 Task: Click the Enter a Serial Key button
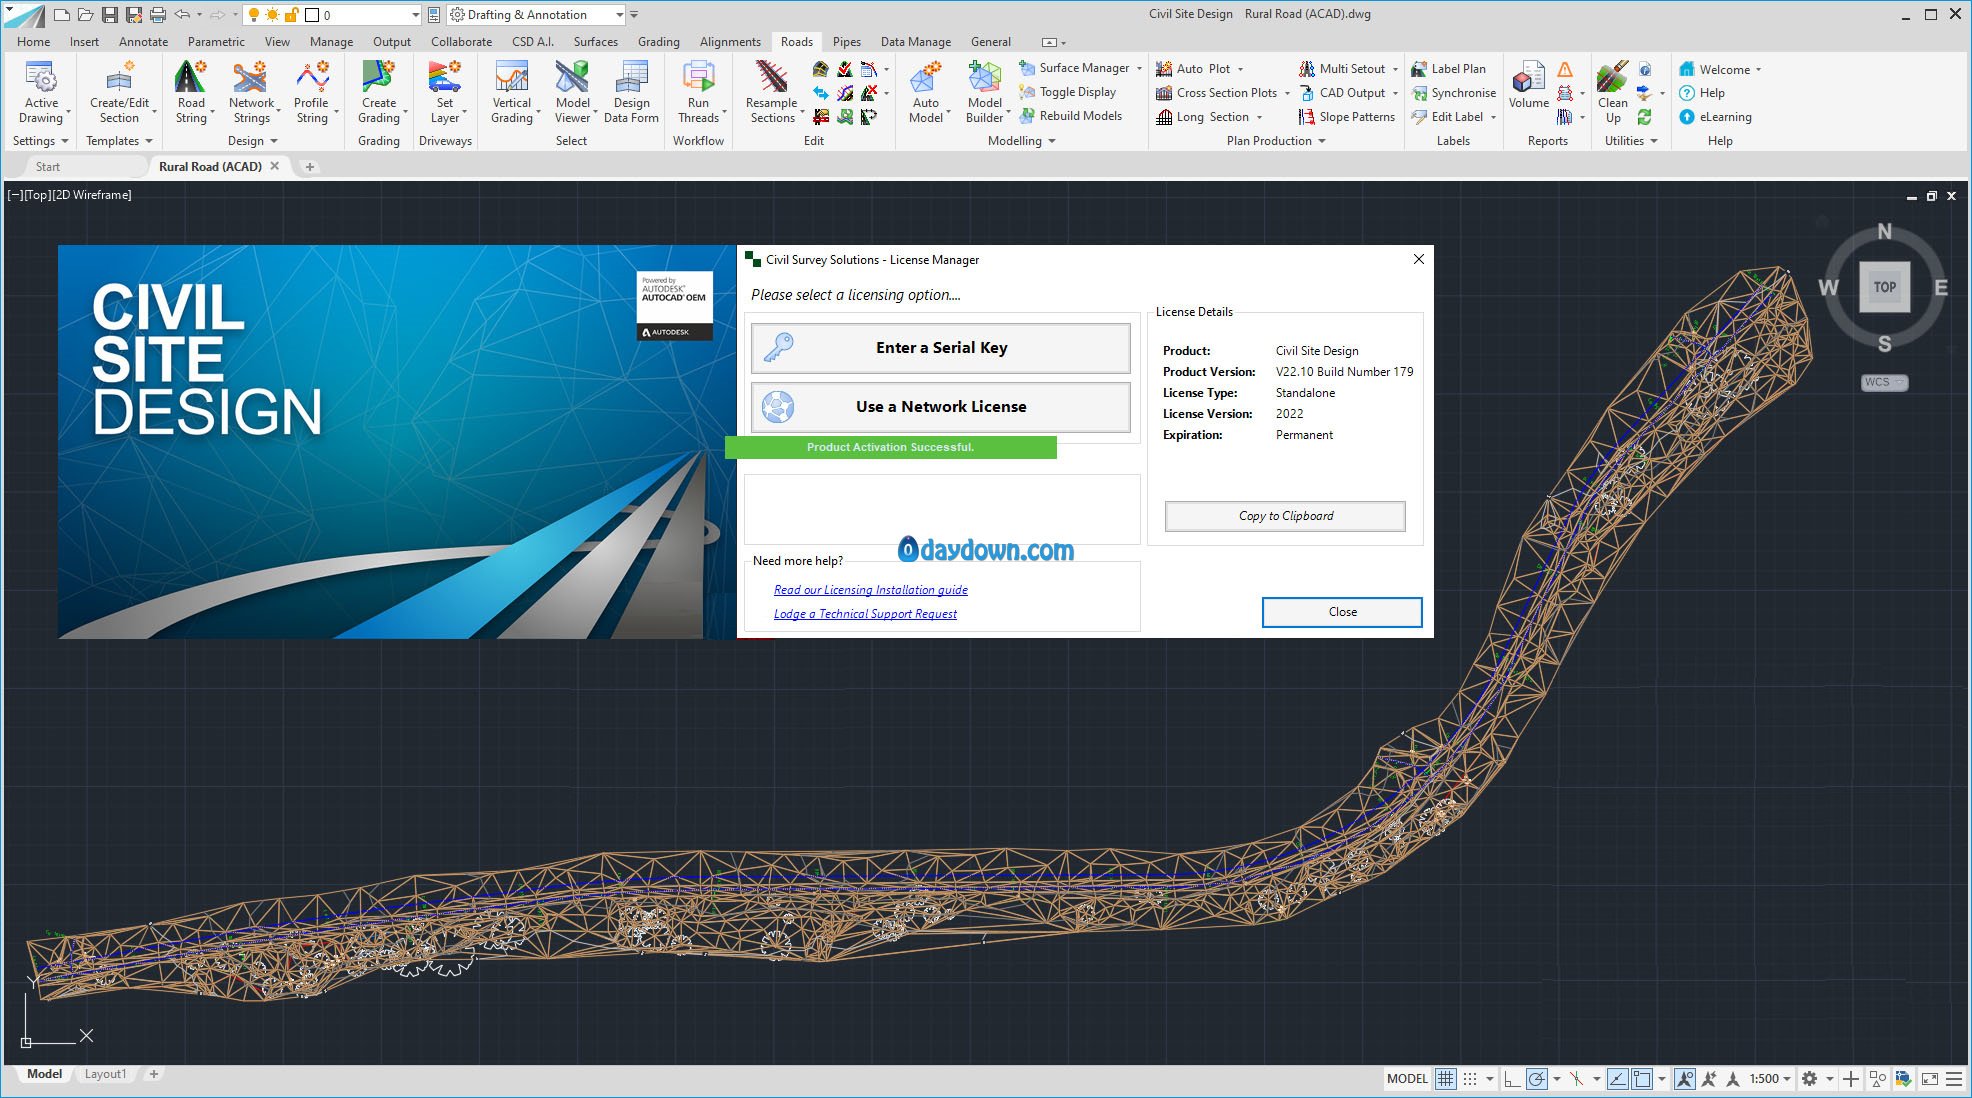[941, 348]
